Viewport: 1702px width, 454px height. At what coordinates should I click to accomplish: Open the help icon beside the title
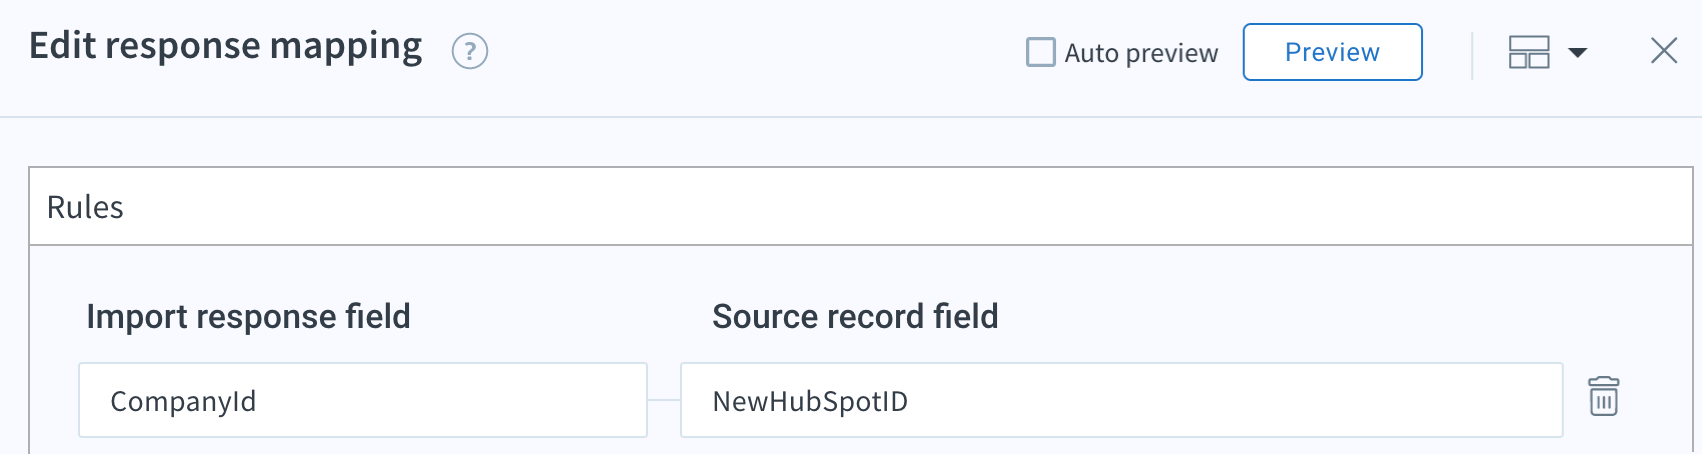470,51
